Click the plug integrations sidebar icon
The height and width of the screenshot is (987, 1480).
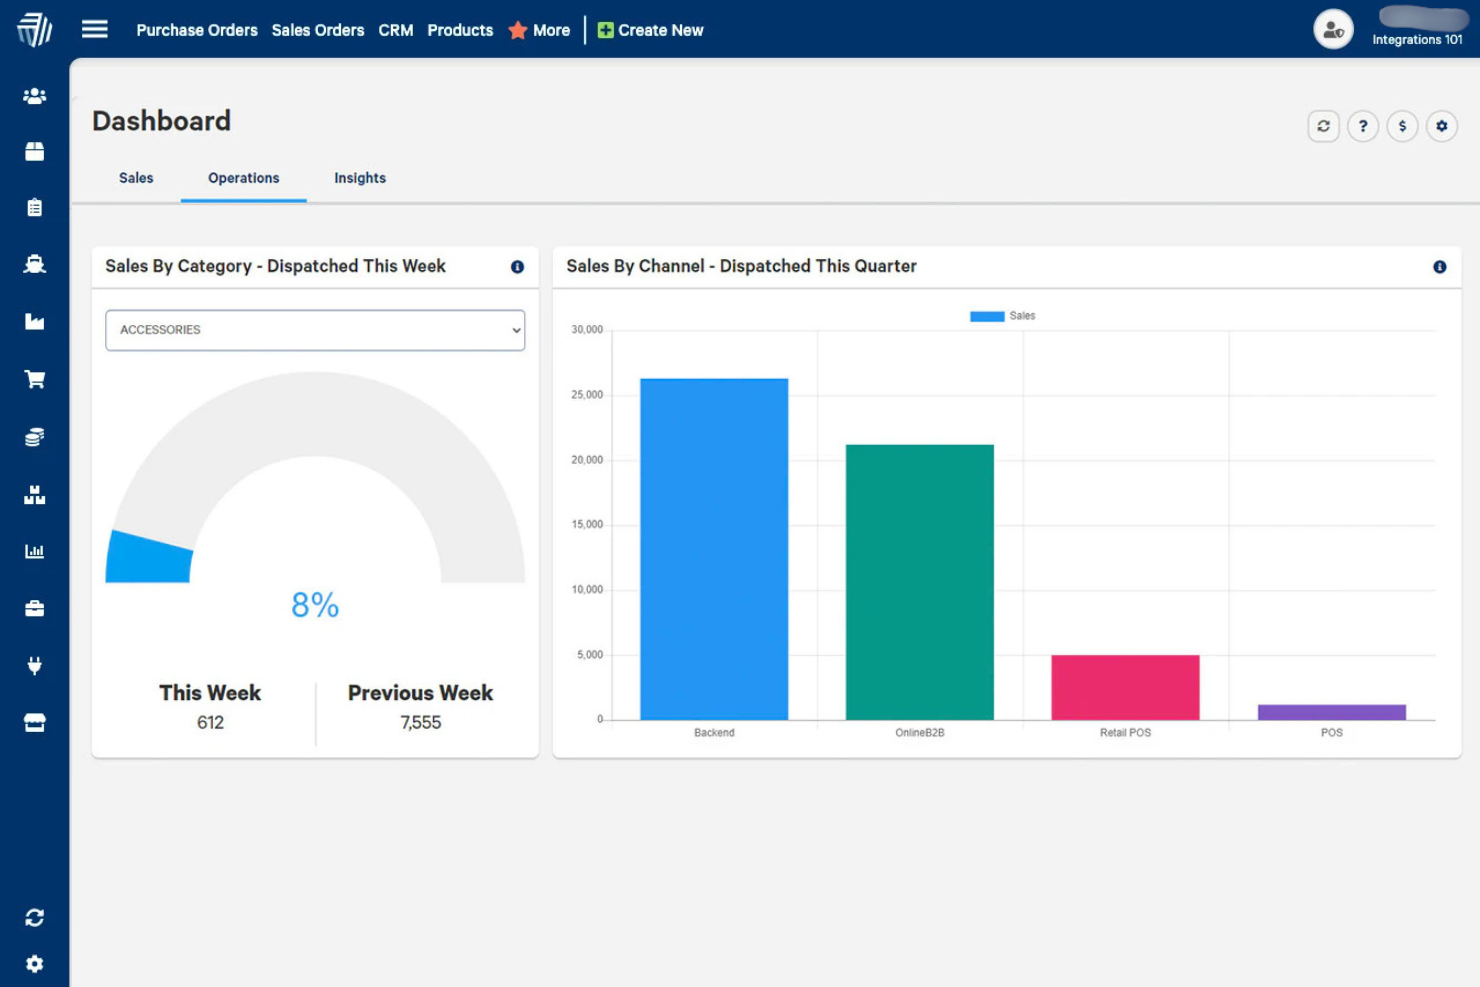pos(34,666)
